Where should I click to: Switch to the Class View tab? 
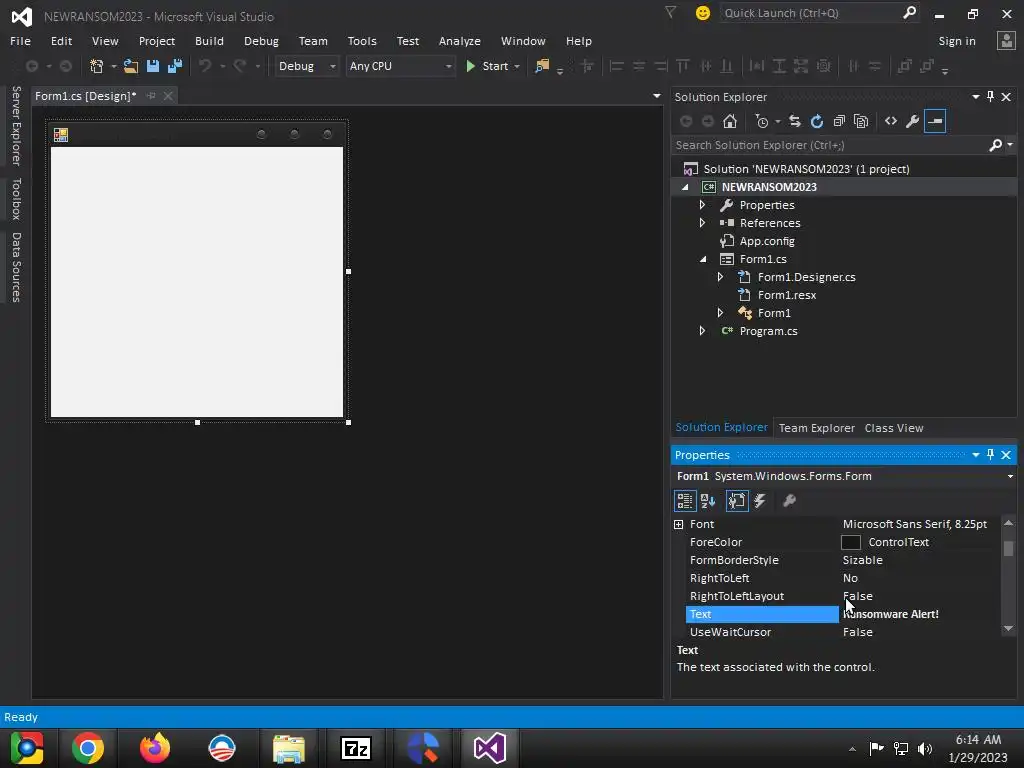[894, 428]
